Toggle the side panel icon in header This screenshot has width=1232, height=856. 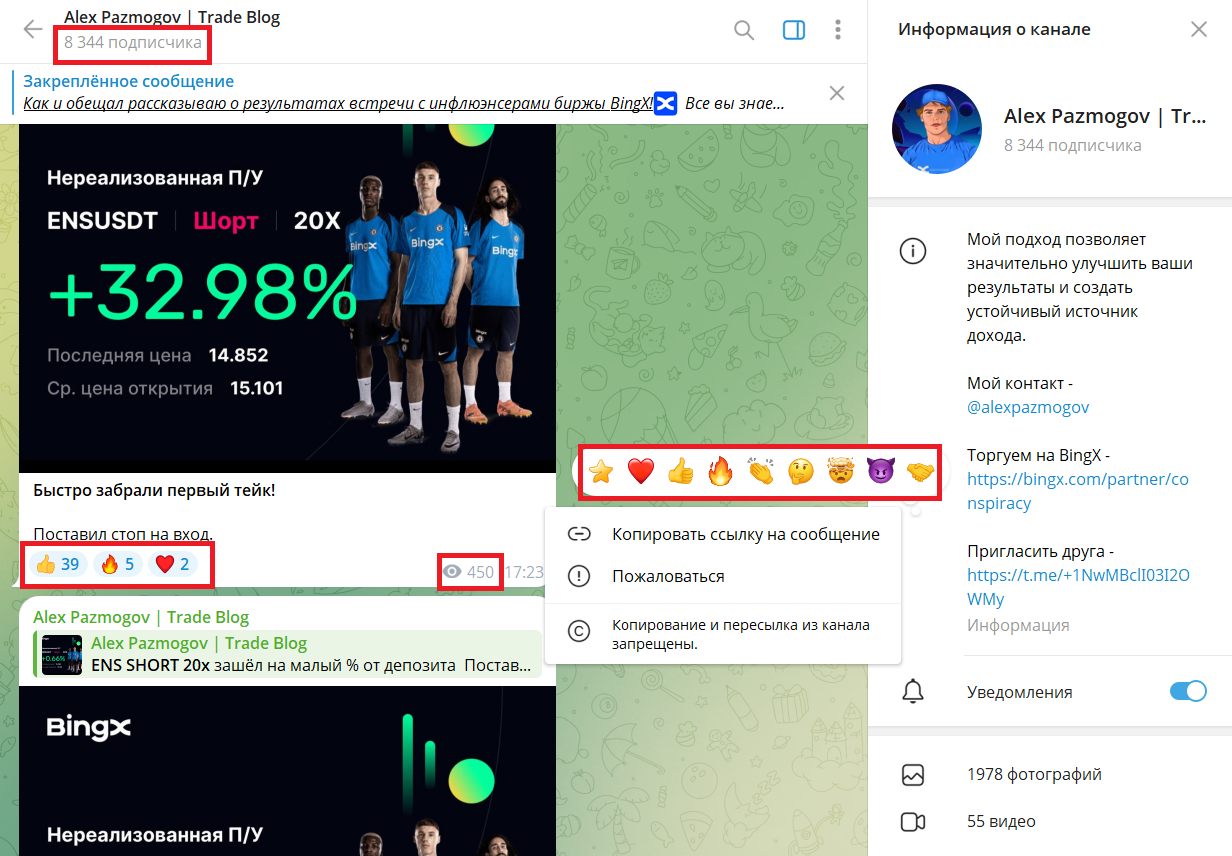pos(794,30)
